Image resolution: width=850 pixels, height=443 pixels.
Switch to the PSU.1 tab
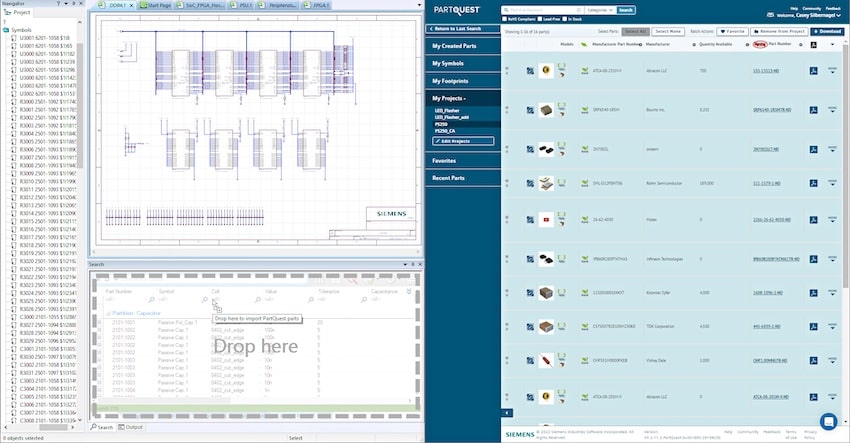(242, 5)
